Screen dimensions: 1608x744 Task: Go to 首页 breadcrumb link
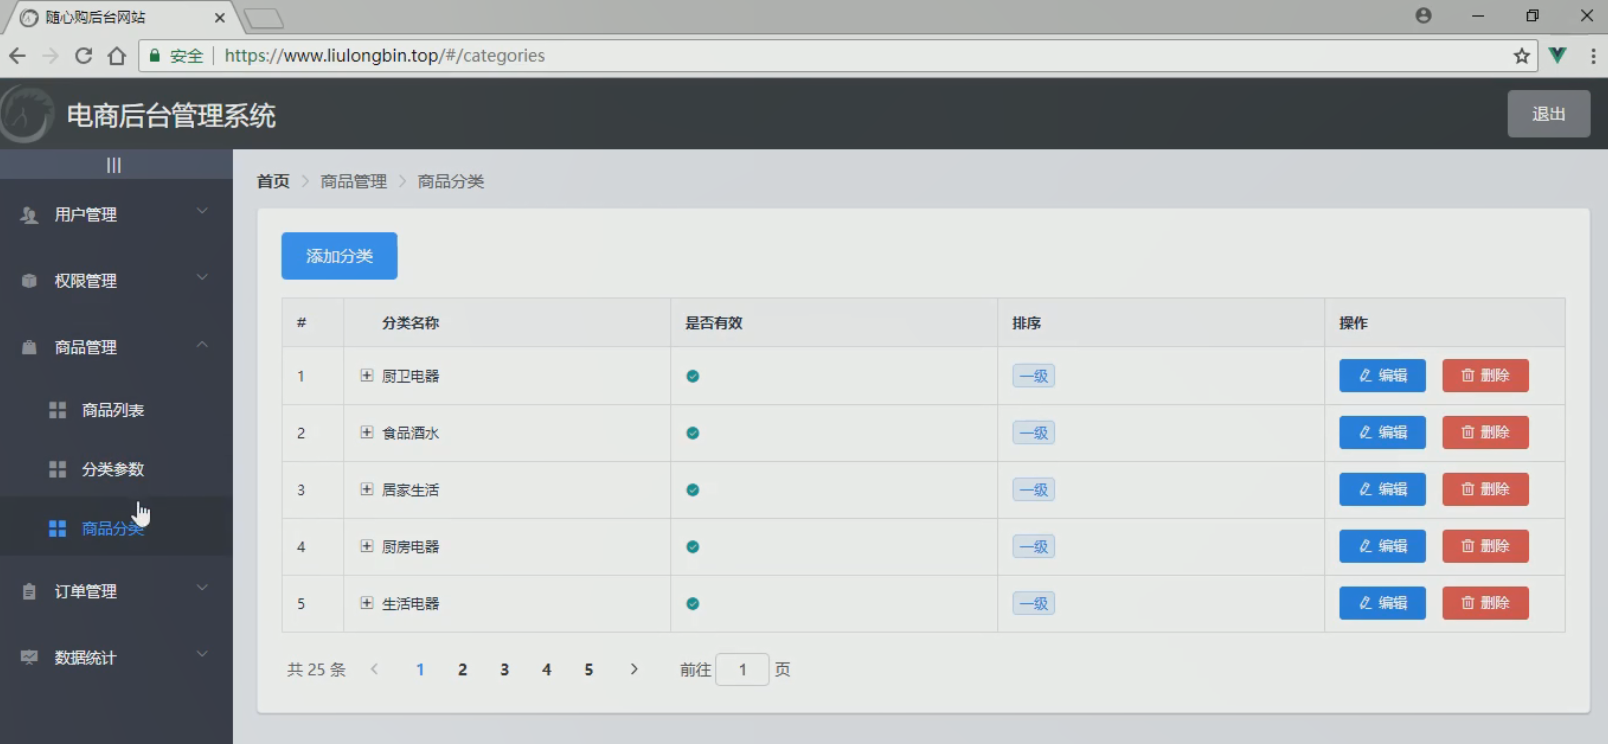click(273, 181)
